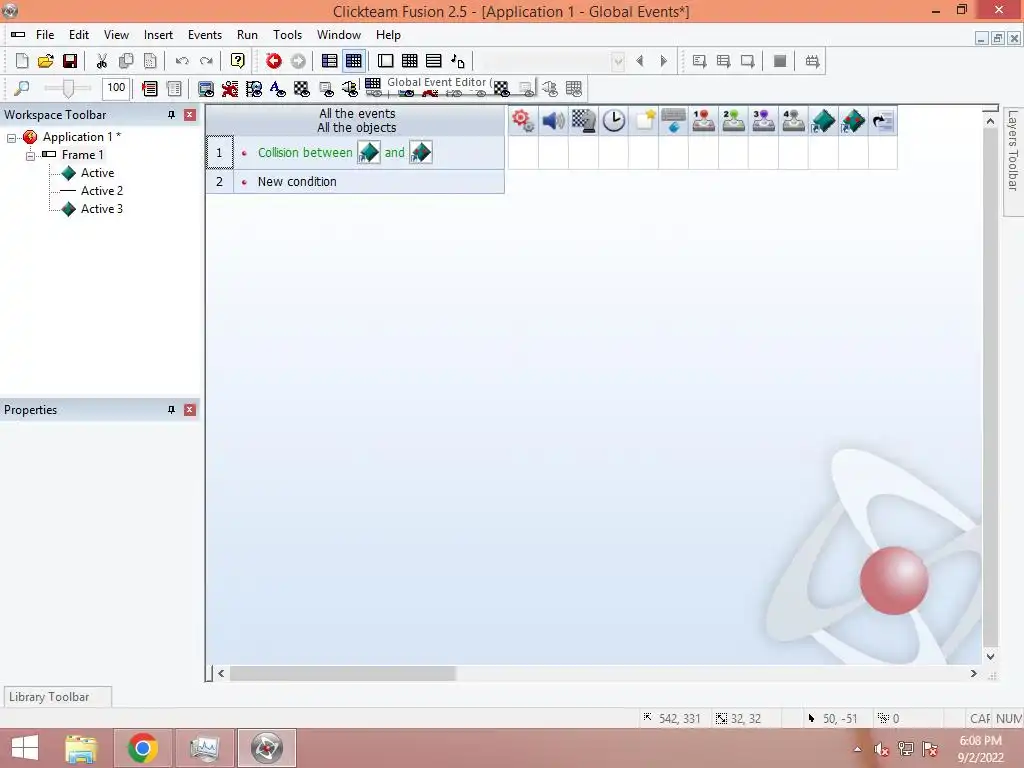The width and height of the screenshot is (1024, 768).
Task: Create a new application with New icon
Action: tap(22, 61)
